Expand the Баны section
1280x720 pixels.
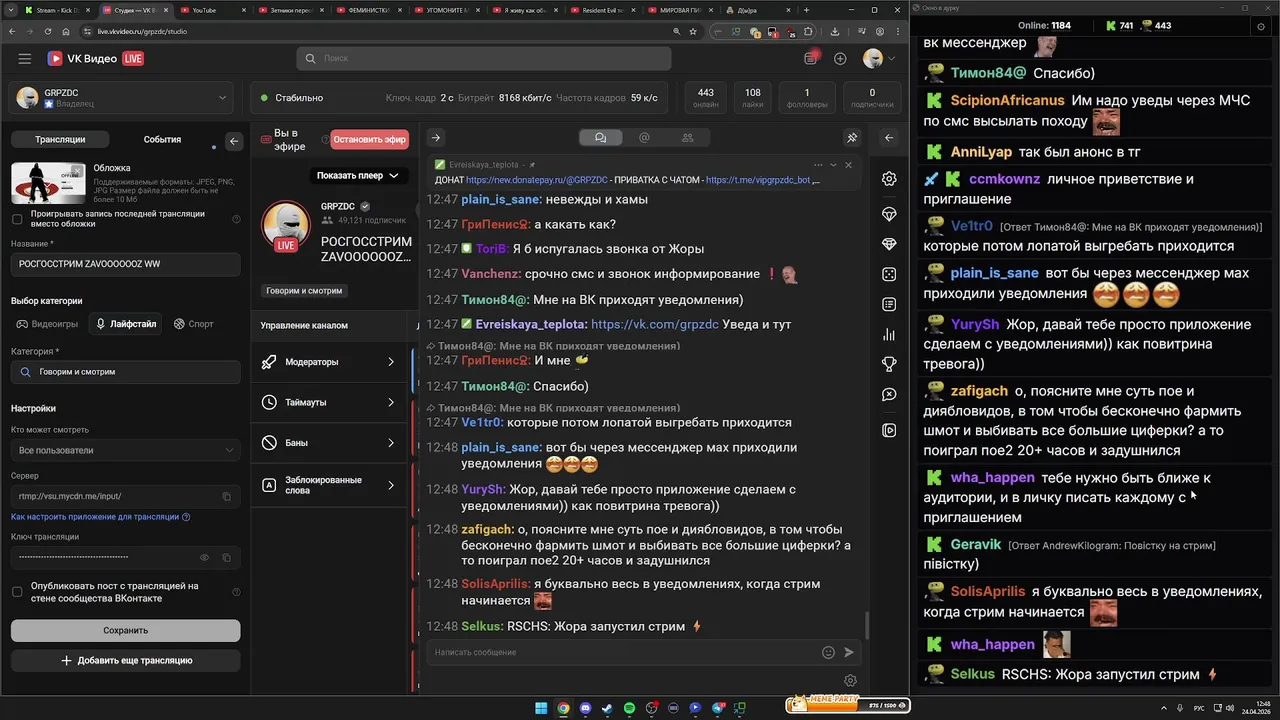coord(331,442)
